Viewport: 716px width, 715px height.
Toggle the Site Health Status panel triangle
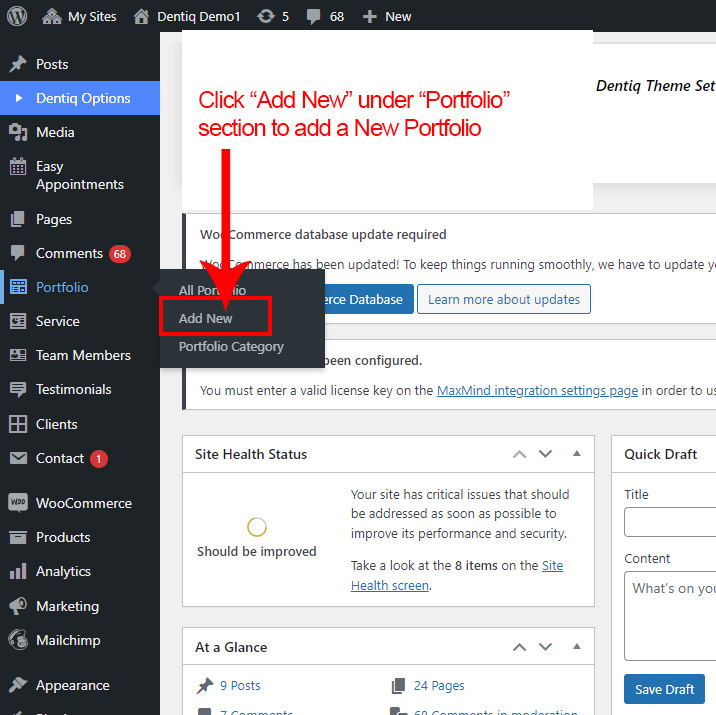coord(577,454)
